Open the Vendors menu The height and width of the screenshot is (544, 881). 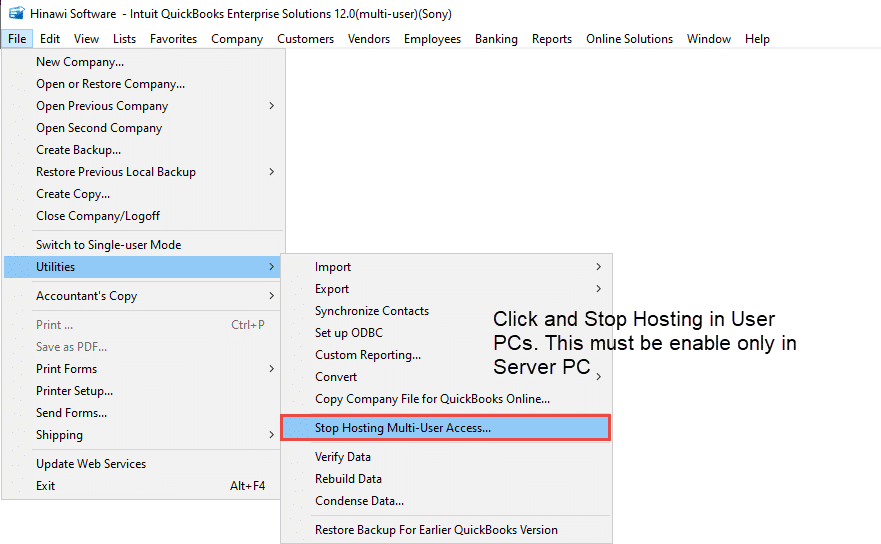point(369,39)
